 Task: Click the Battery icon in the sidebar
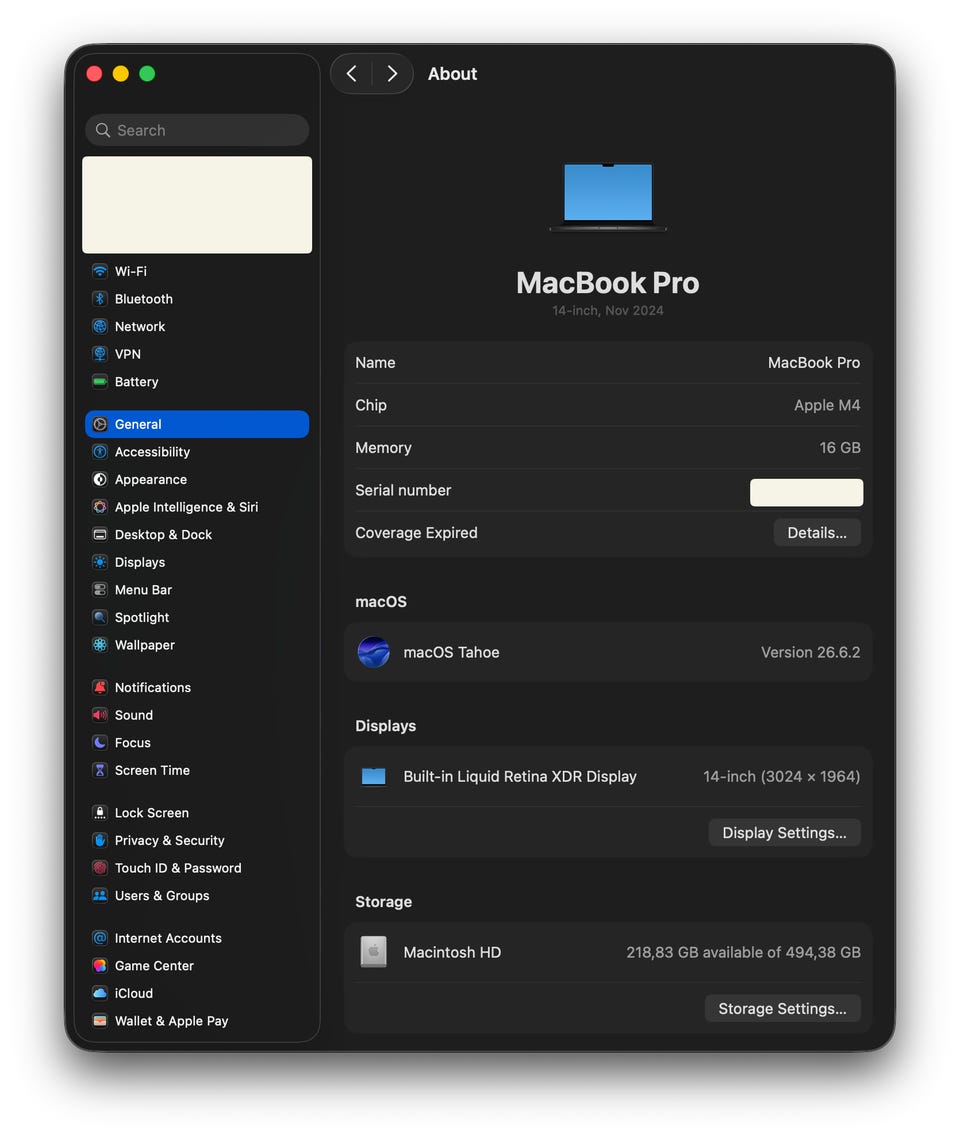100,381
